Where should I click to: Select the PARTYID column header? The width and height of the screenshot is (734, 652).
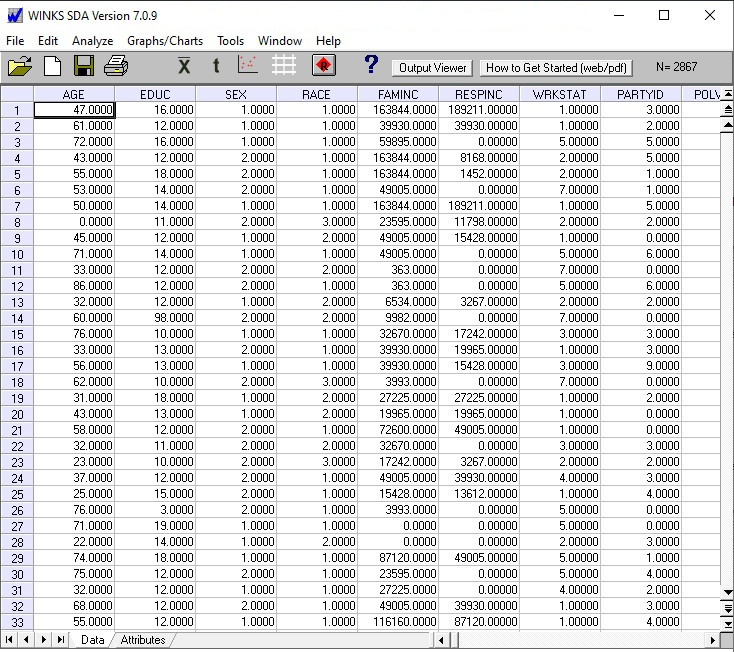(x=641, y=94)
